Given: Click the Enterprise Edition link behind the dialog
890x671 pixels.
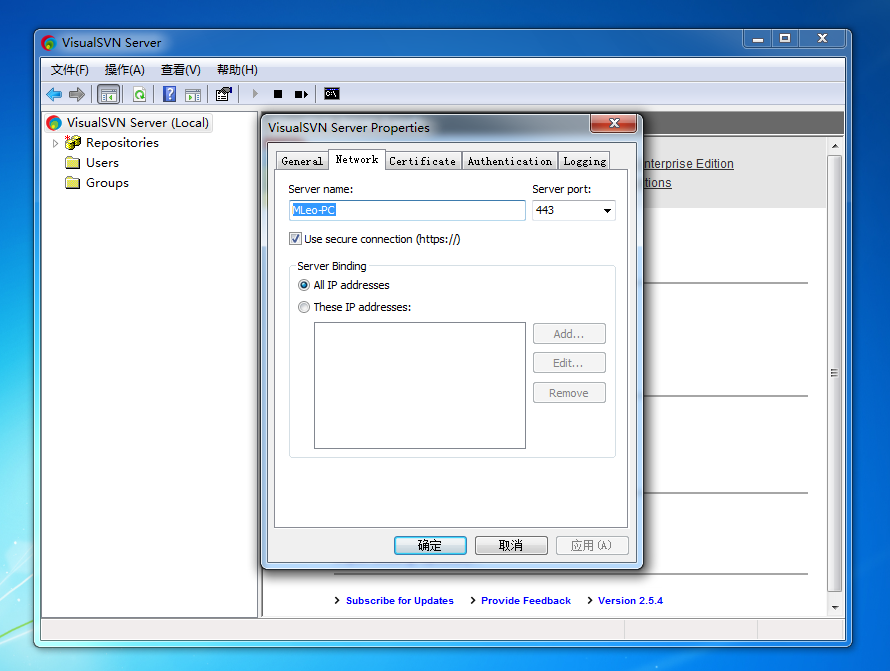Looking at the screenshot, I should click(689, 163).
